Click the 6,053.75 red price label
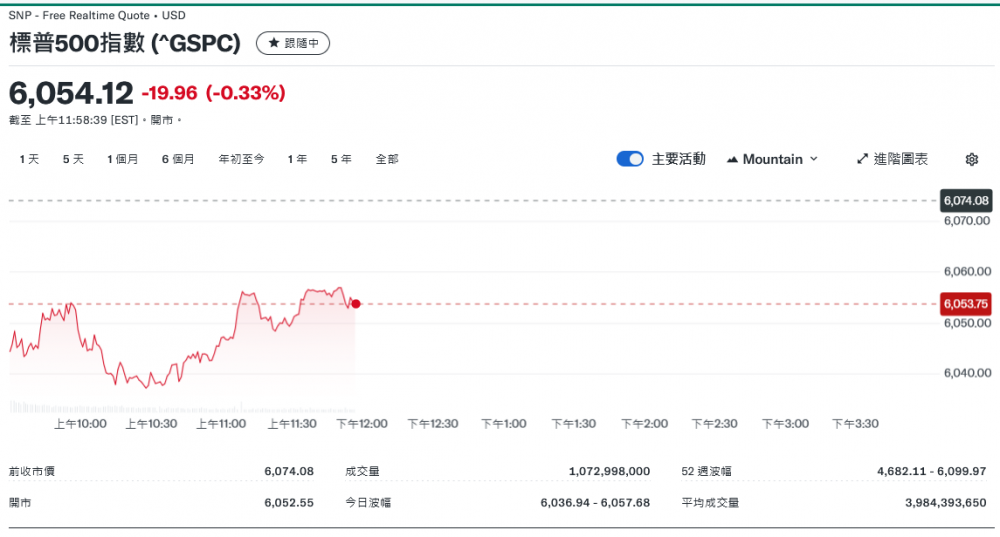 pyautogui.click(x=965, y=304)
